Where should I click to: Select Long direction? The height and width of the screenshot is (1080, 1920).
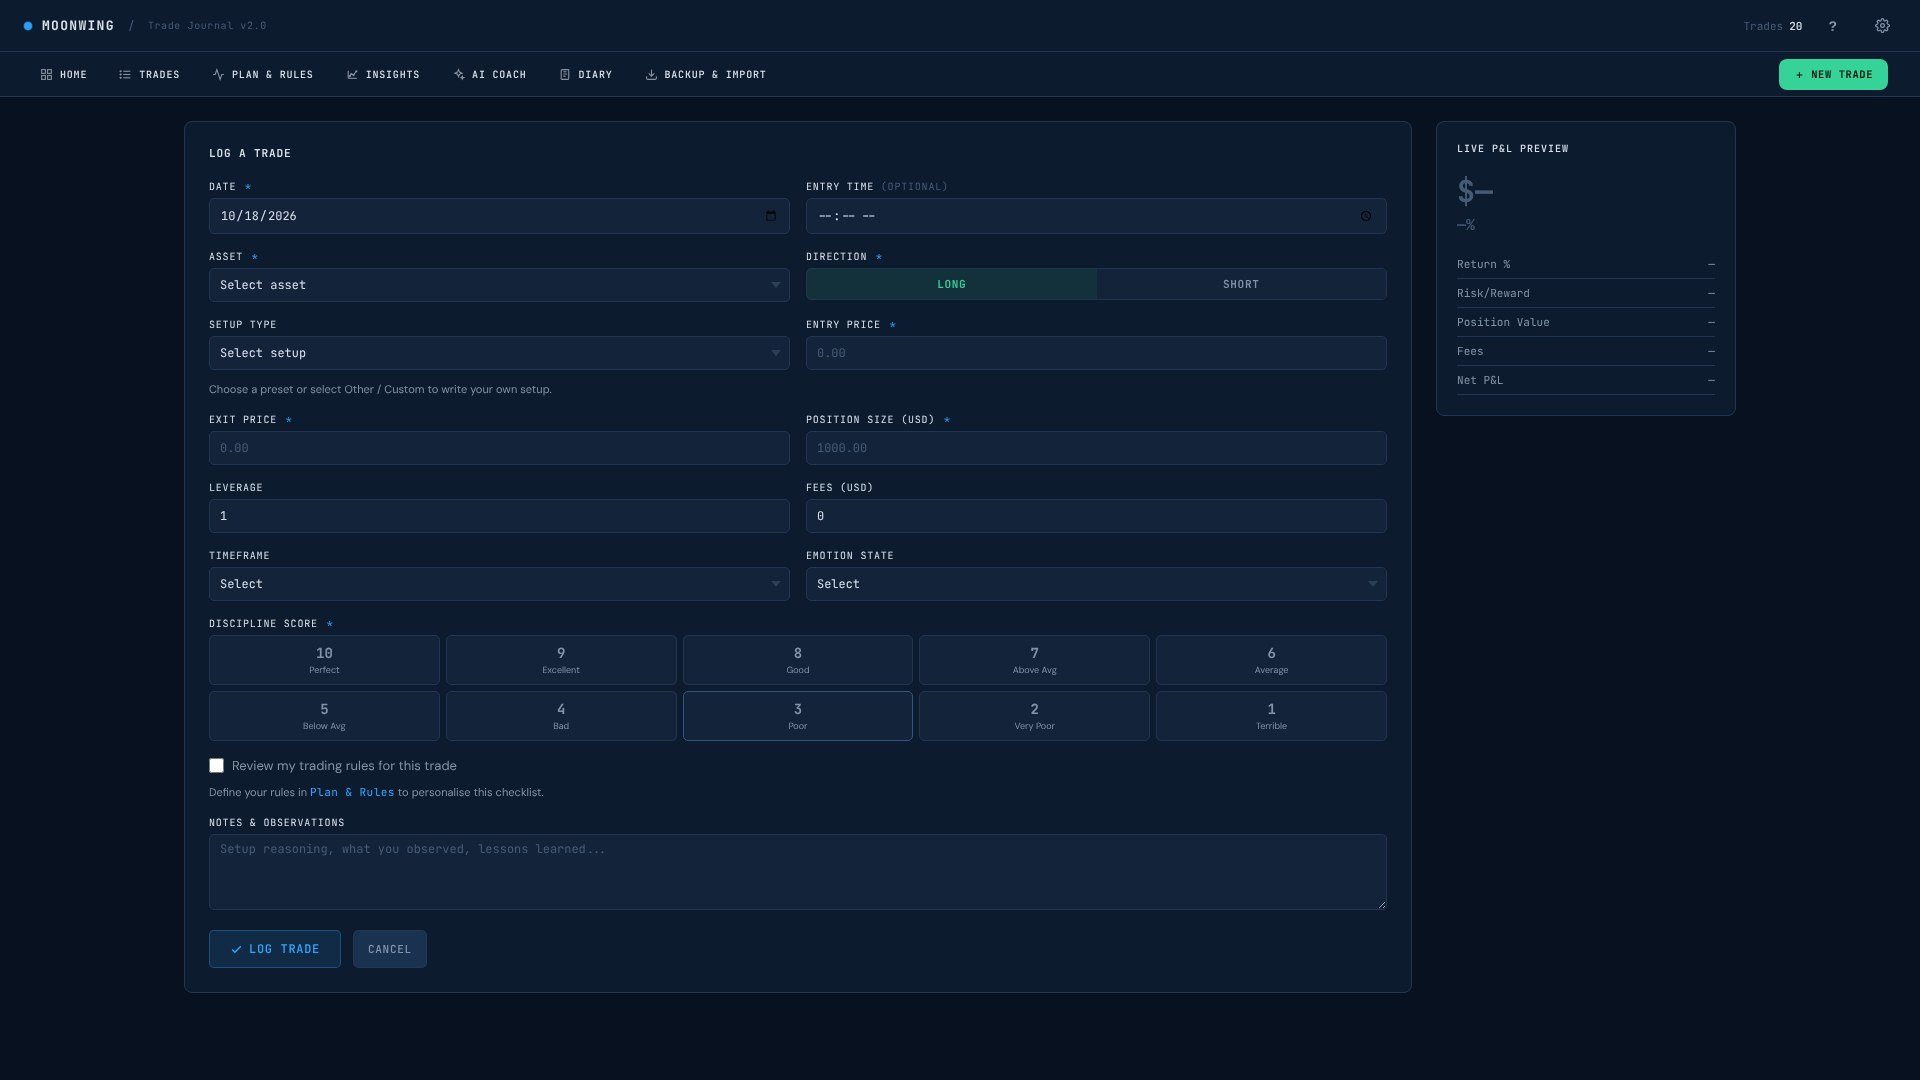coord(951,284)
